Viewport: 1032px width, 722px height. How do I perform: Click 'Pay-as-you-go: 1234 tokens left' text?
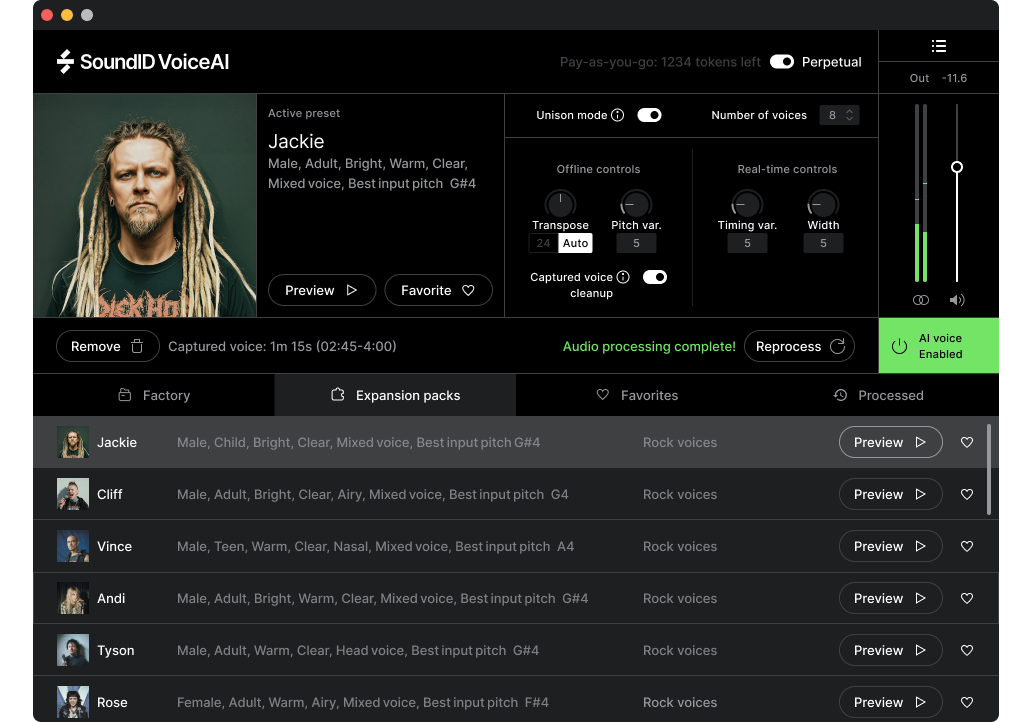point(660,62)
